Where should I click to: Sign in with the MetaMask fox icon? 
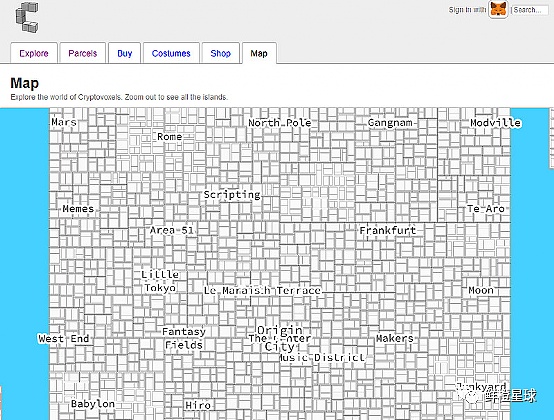point(498,9)
